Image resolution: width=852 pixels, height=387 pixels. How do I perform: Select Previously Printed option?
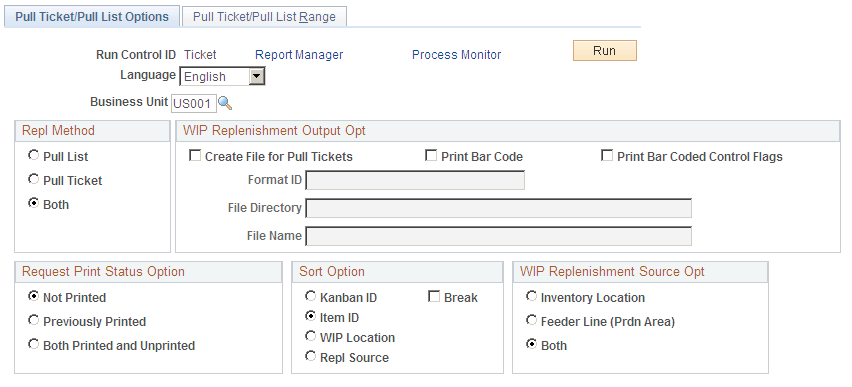pyautogui.click(x=34, y=320)
